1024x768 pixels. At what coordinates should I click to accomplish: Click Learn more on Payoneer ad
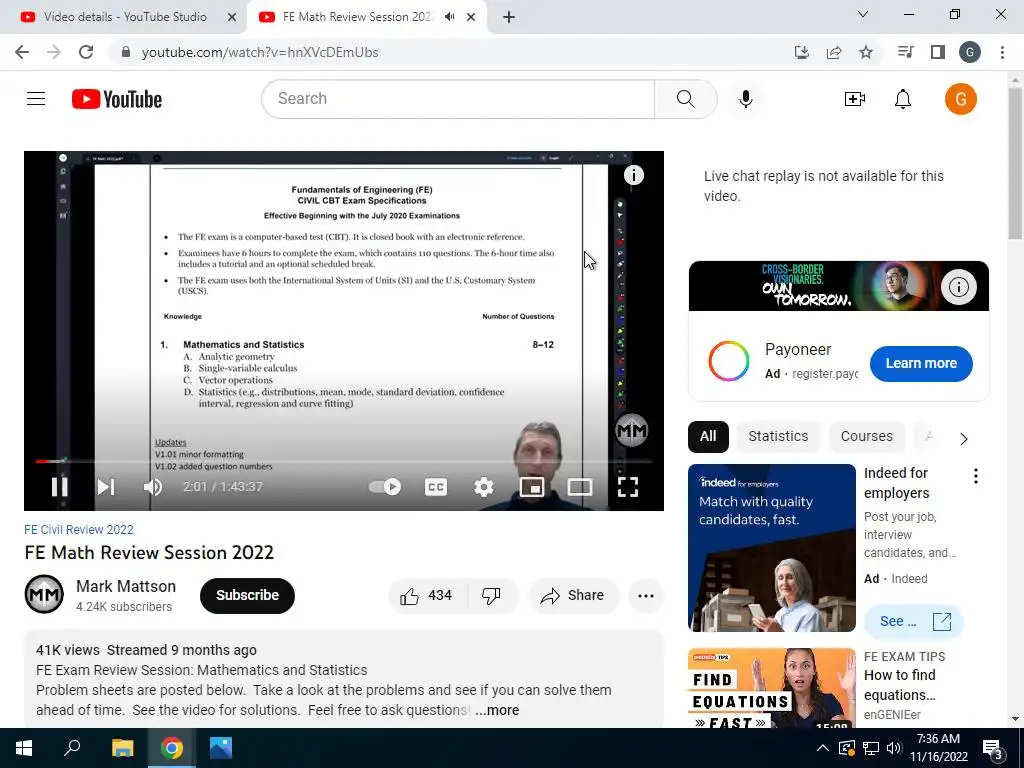[921, 363]
